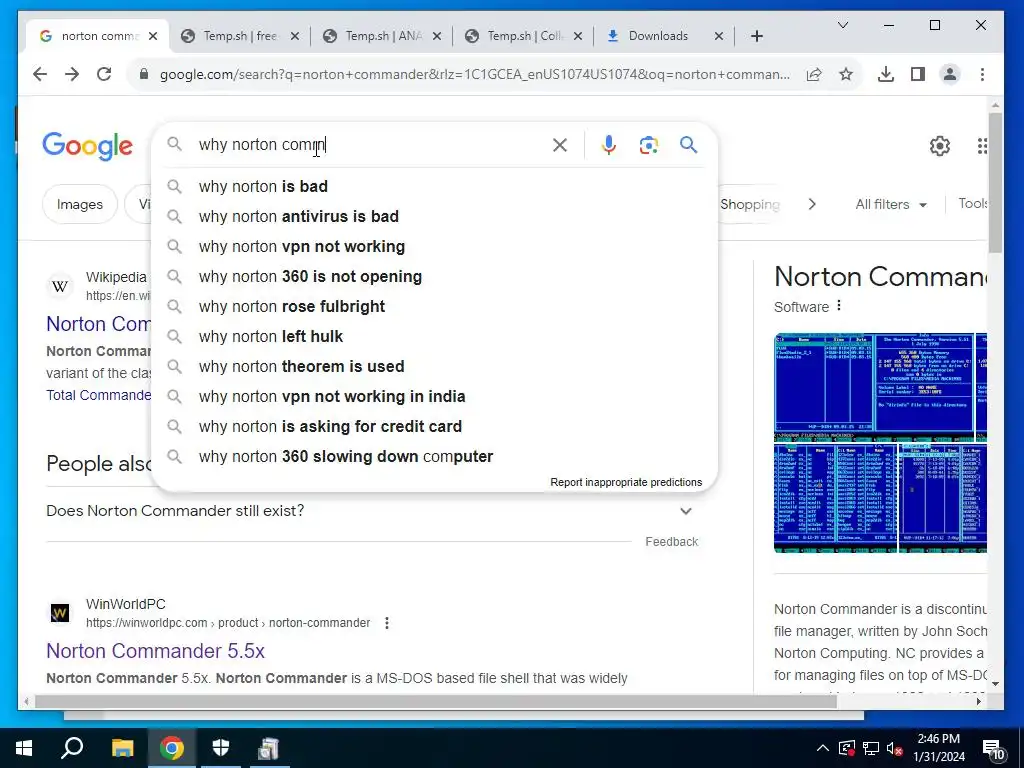Bookmark this page with the star icon
This screenshot has width=1024, height=768.
846,74
